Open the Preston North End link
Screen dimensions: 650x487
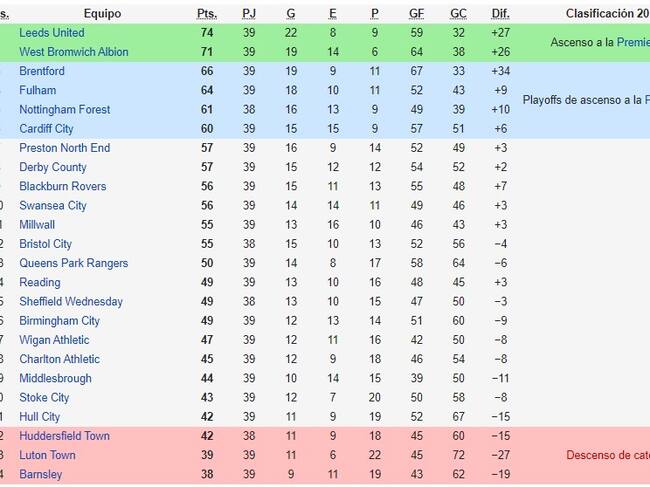click(65, 148)
